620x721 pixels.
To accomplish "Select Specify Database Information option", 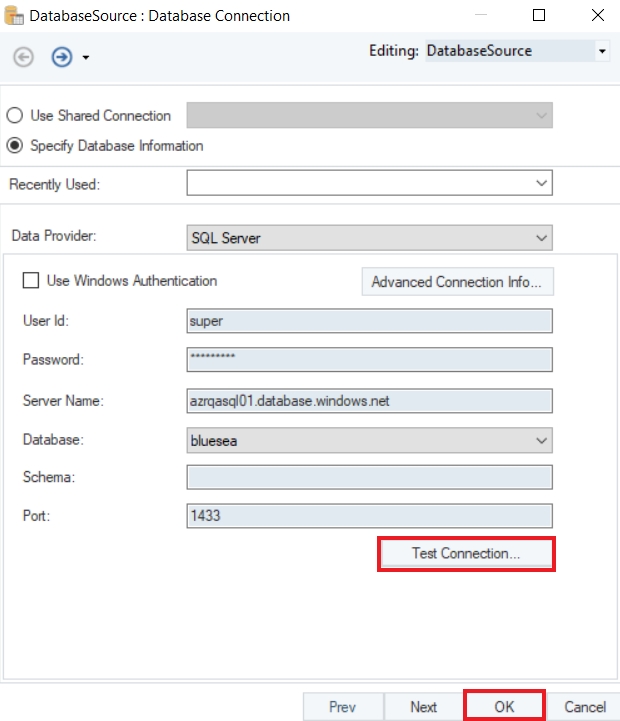I will point(15,146).
